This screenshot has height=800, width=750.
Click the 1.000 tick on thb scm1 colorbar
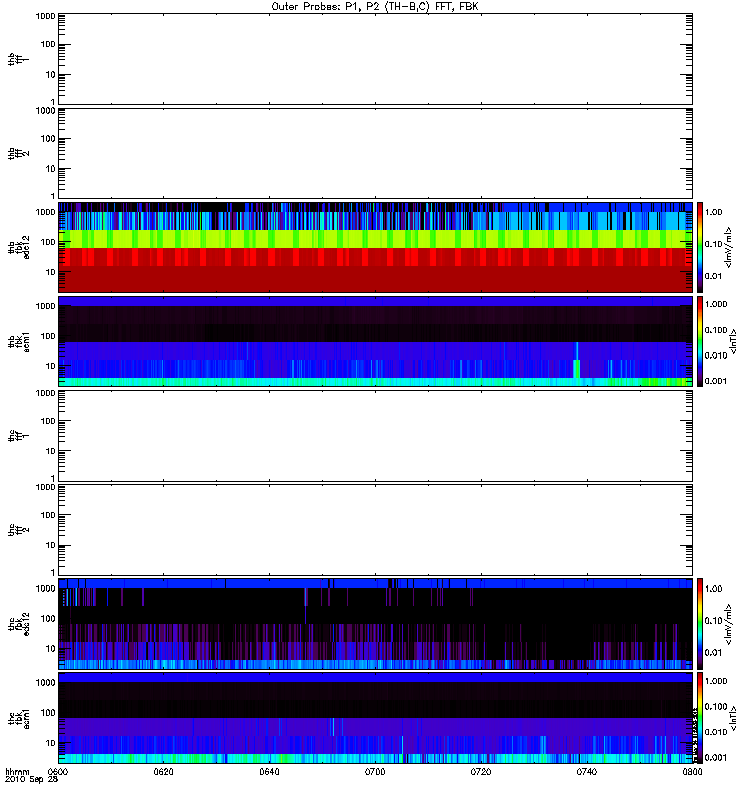click(716, 304)
